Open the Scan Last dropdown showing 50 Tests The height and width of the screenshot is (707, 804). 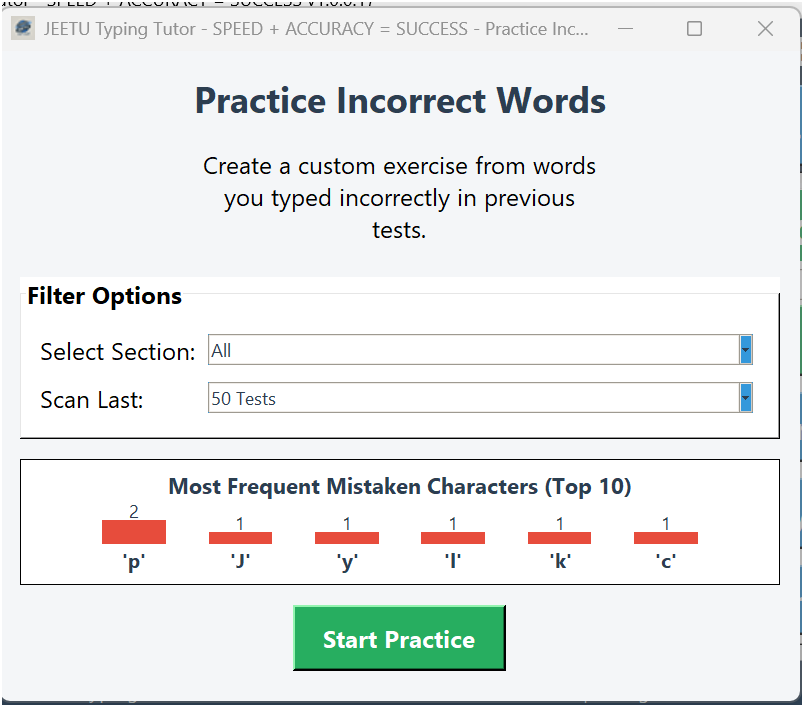(x=470, y=398)
